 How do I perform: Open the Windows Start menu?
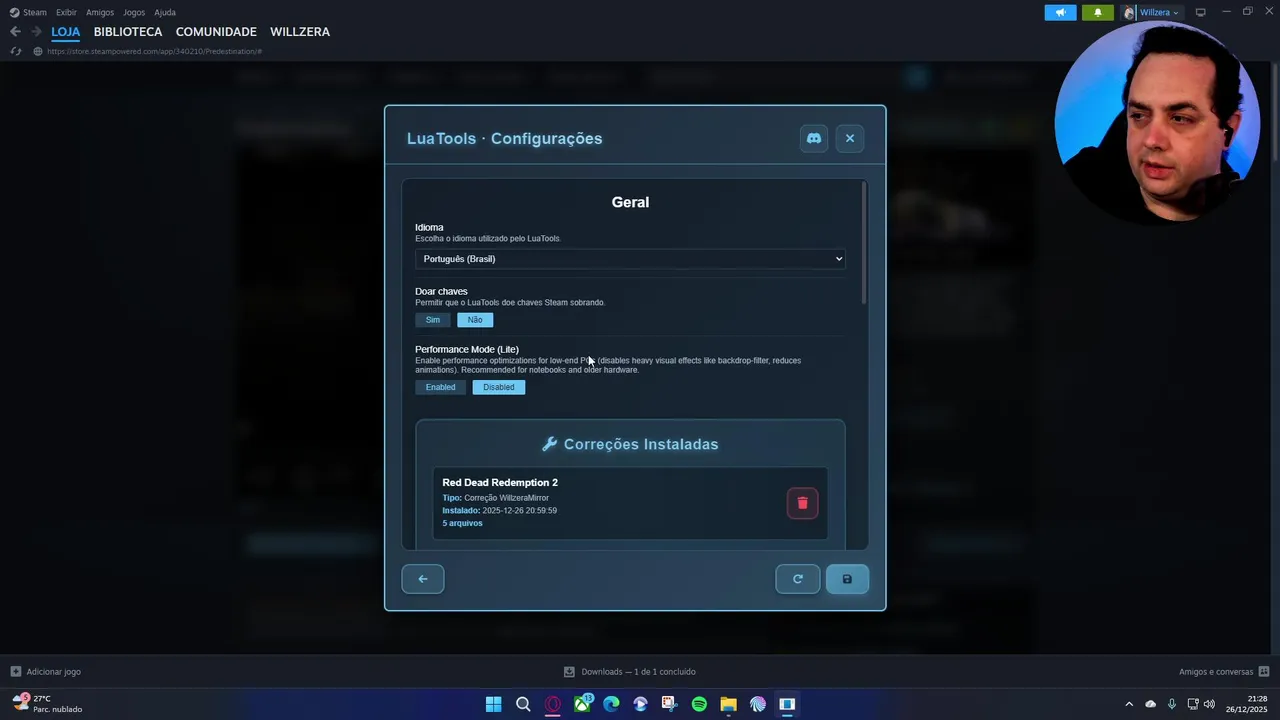click(494, 704)
